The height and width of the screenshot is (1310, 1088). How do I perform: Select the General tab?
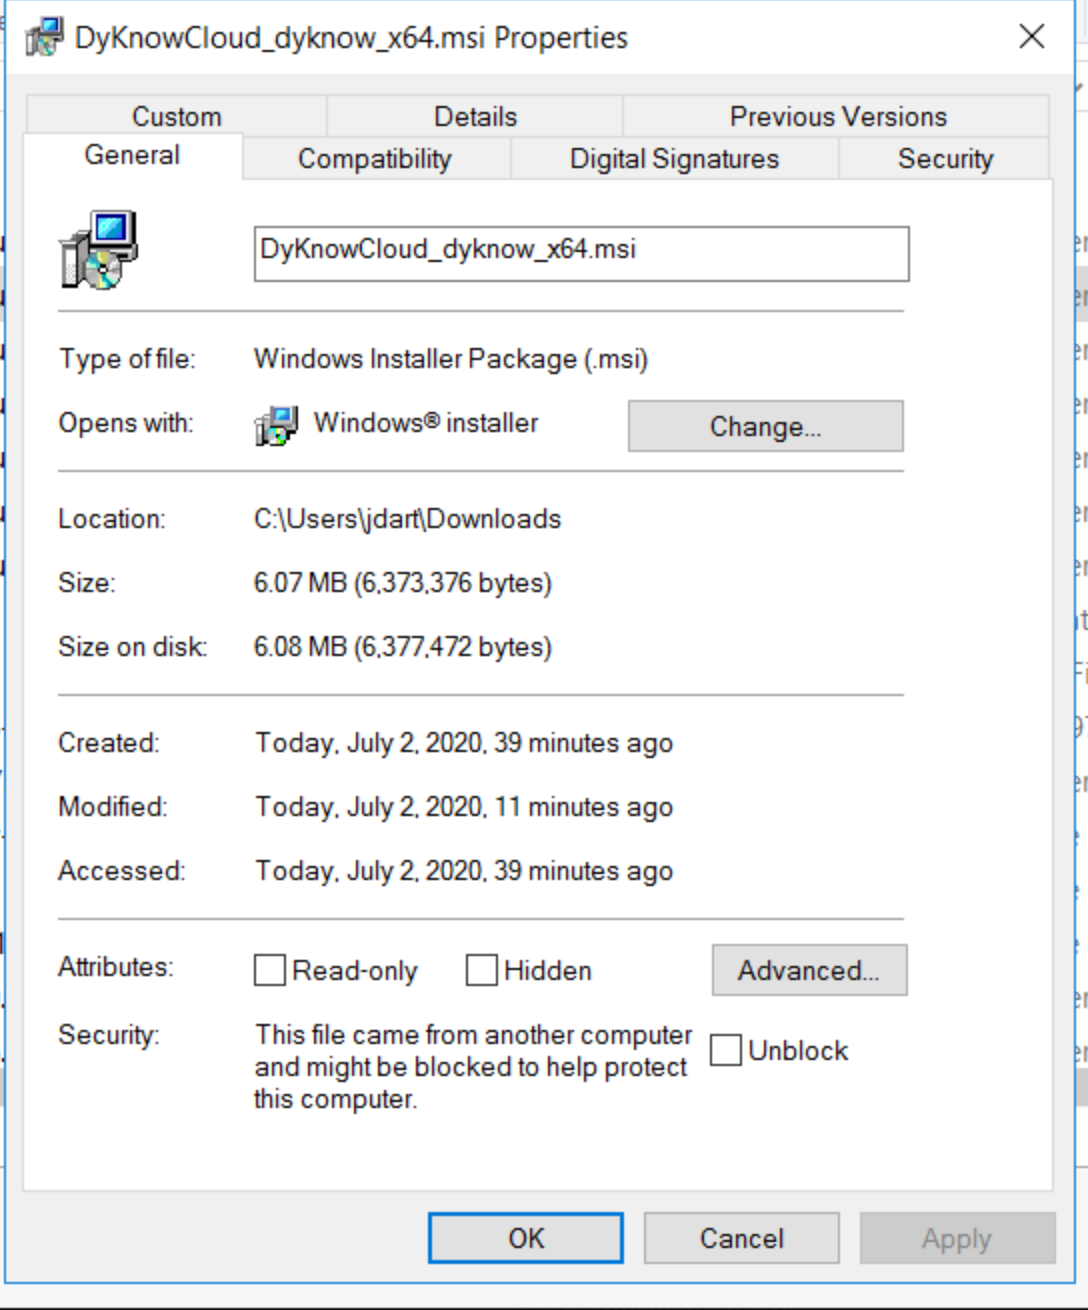tap(128, 155)
